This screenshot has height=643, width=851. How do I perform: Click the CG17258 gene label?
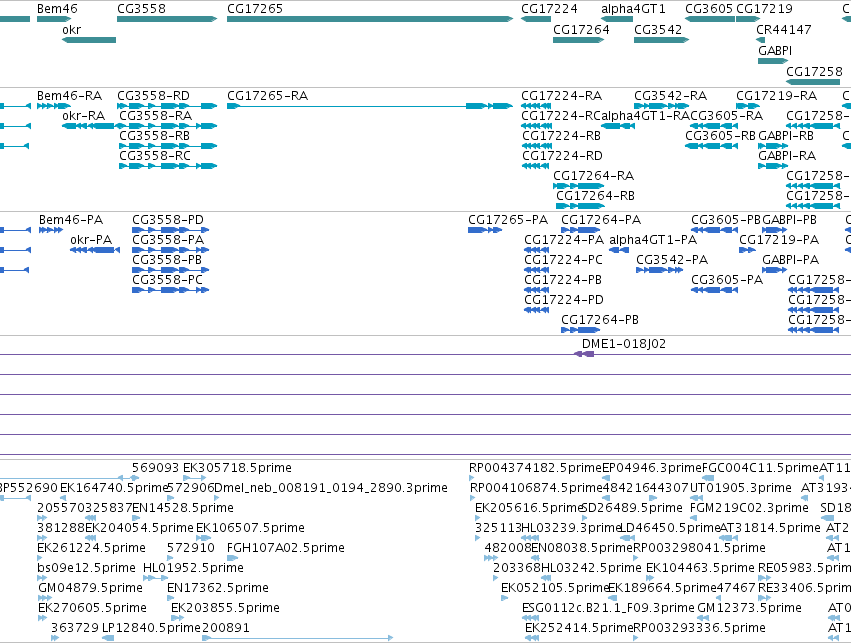coord(814,72)
